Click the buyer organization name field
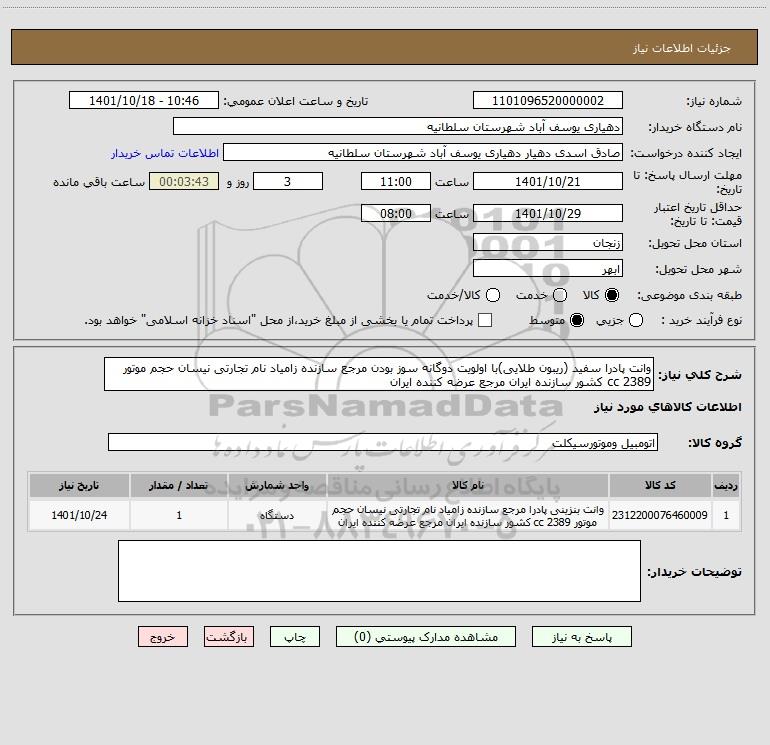770x745 pixels. pyautogui.click(x=398, y=127)
